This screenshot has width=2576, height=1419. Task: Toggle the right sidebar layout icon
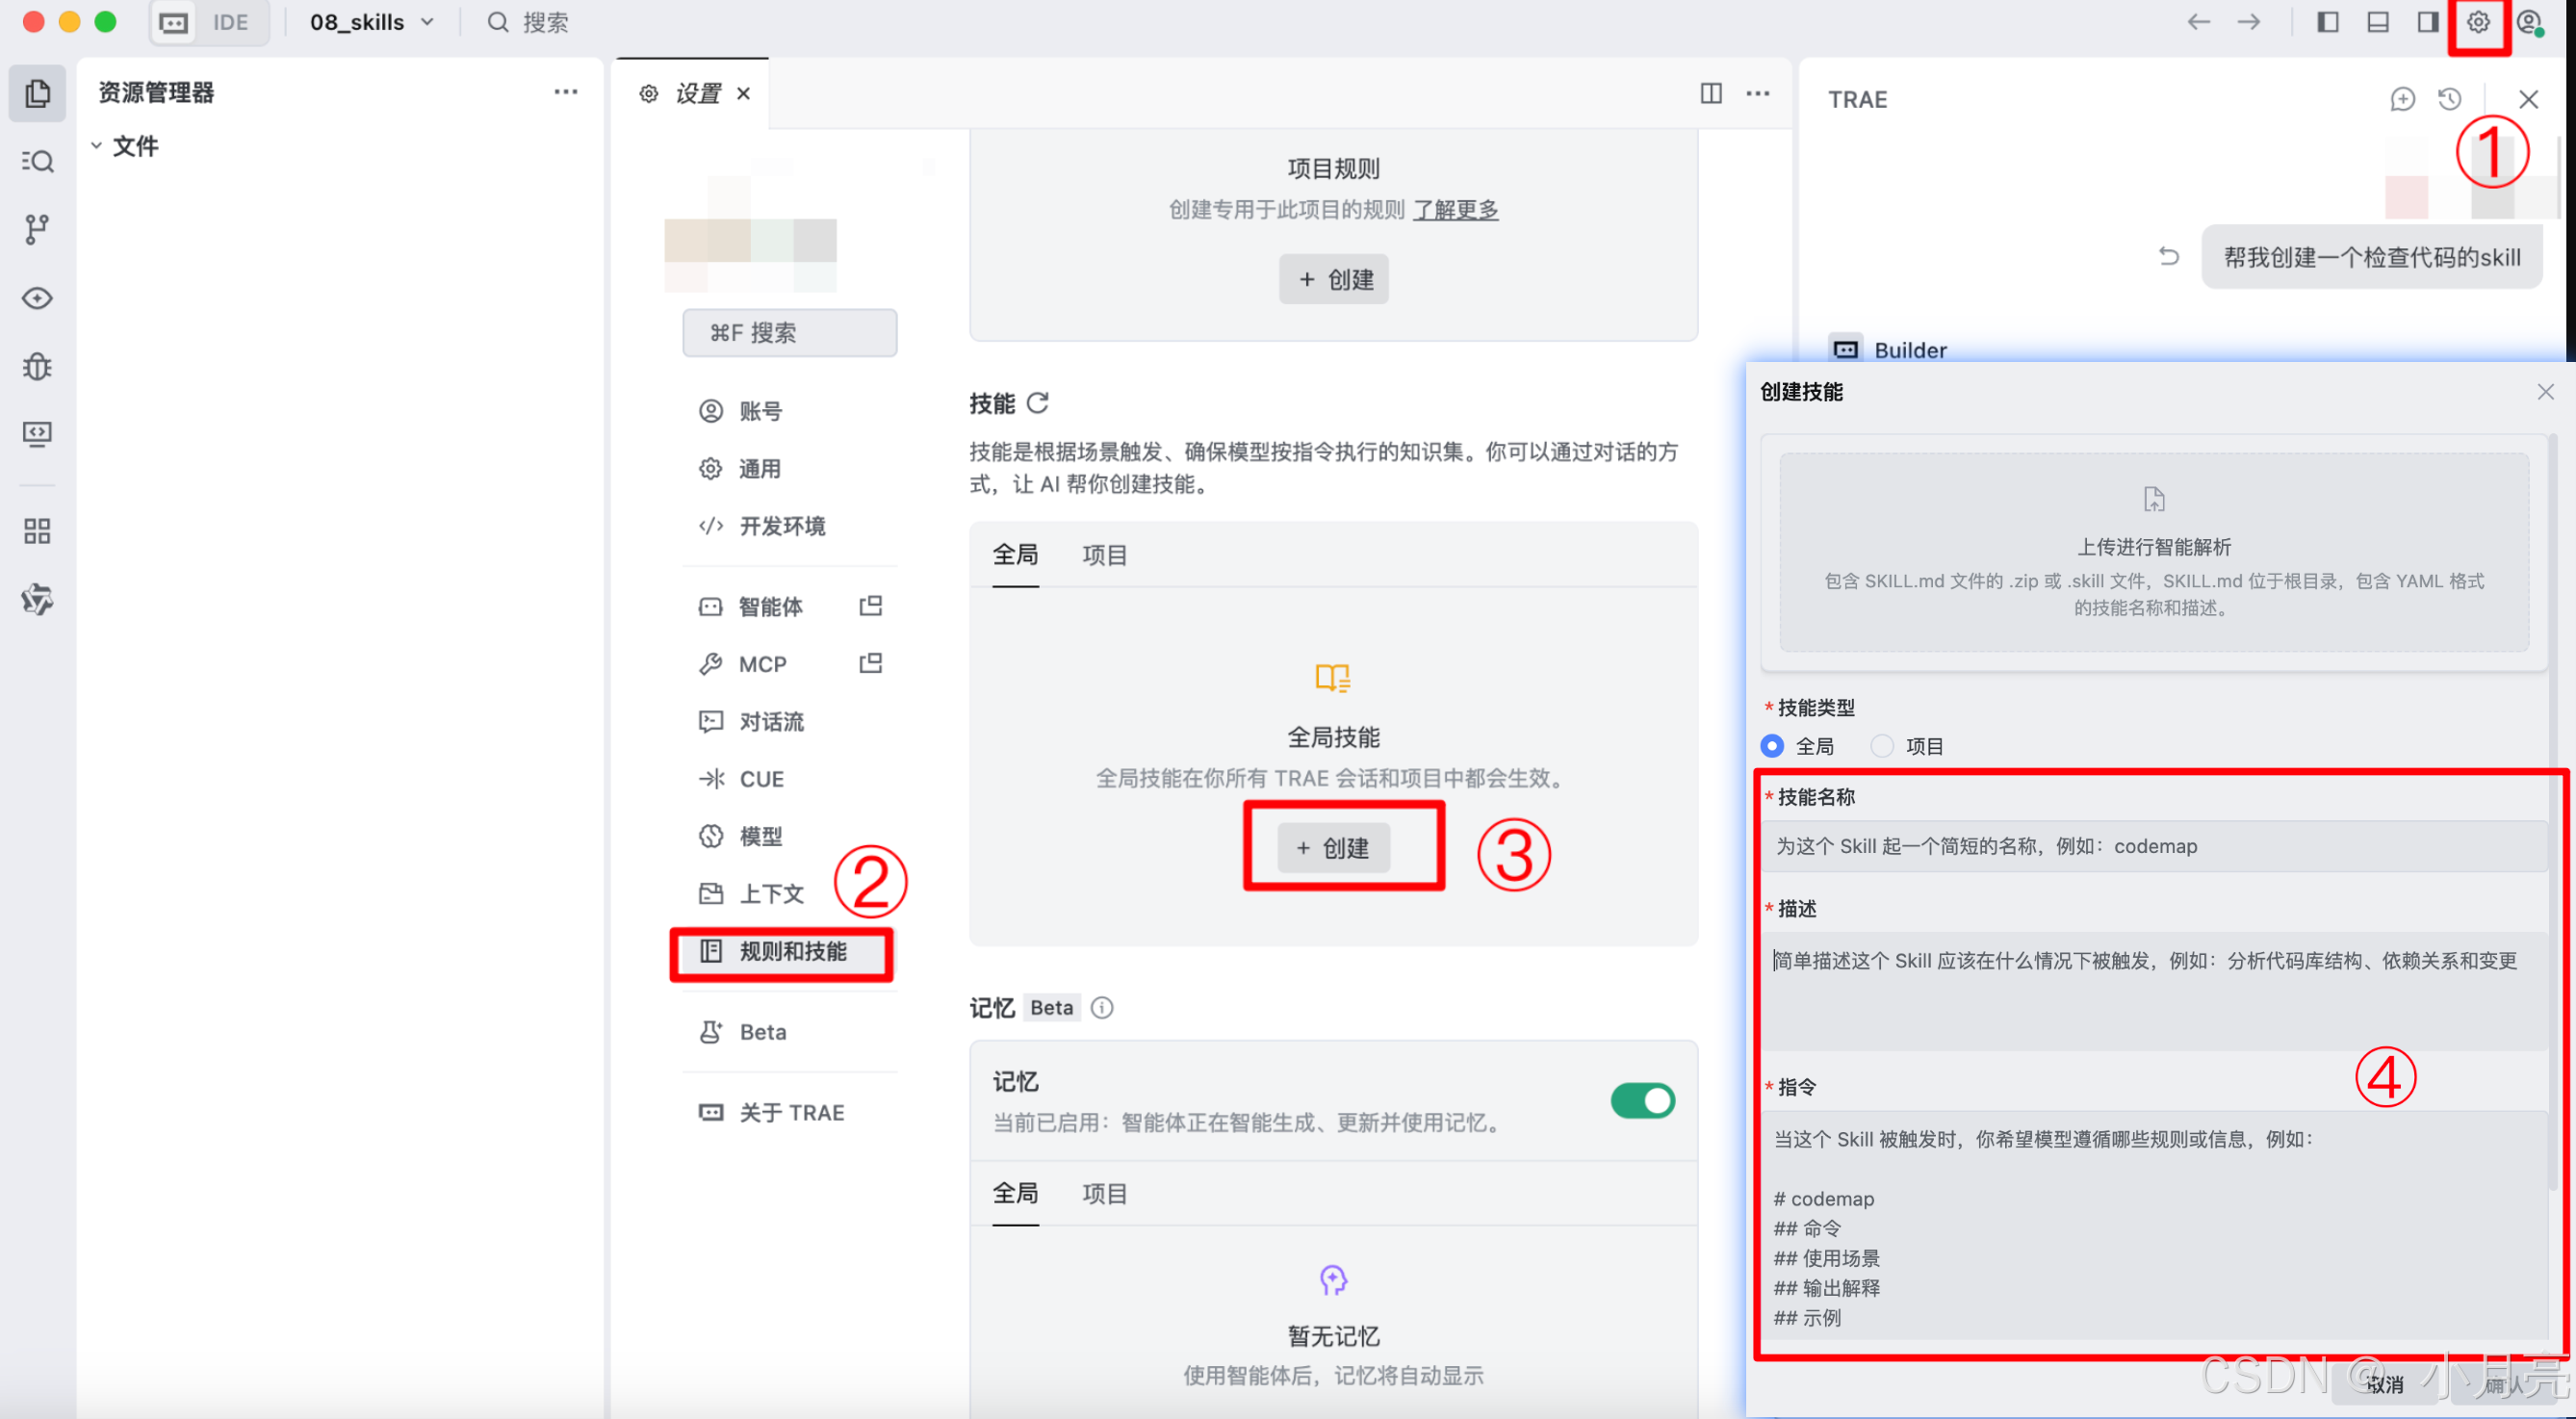tap(2427, 22)
